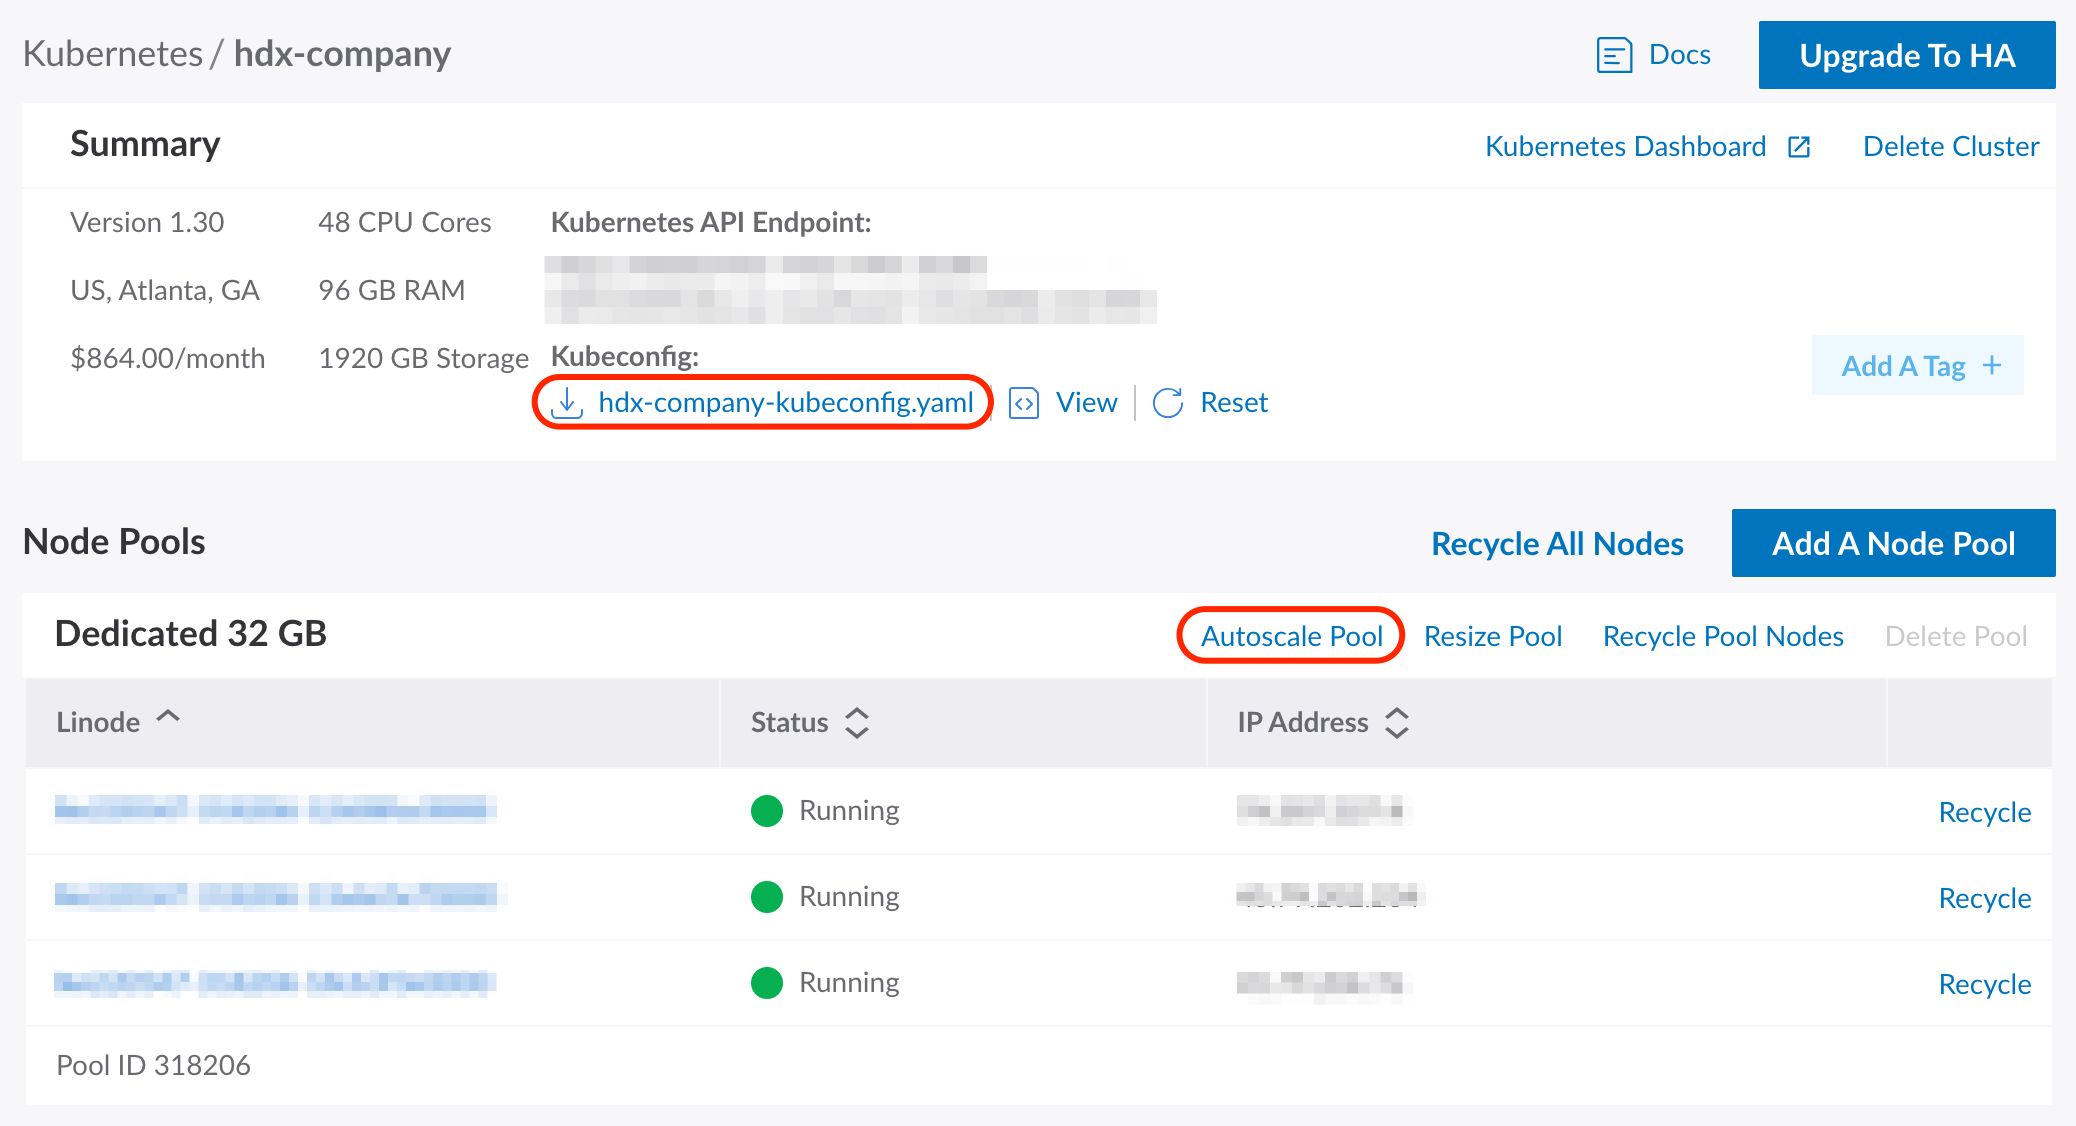
Task: Click Recycle Pool Nodes link
Action: click(x=1722, y=636)
